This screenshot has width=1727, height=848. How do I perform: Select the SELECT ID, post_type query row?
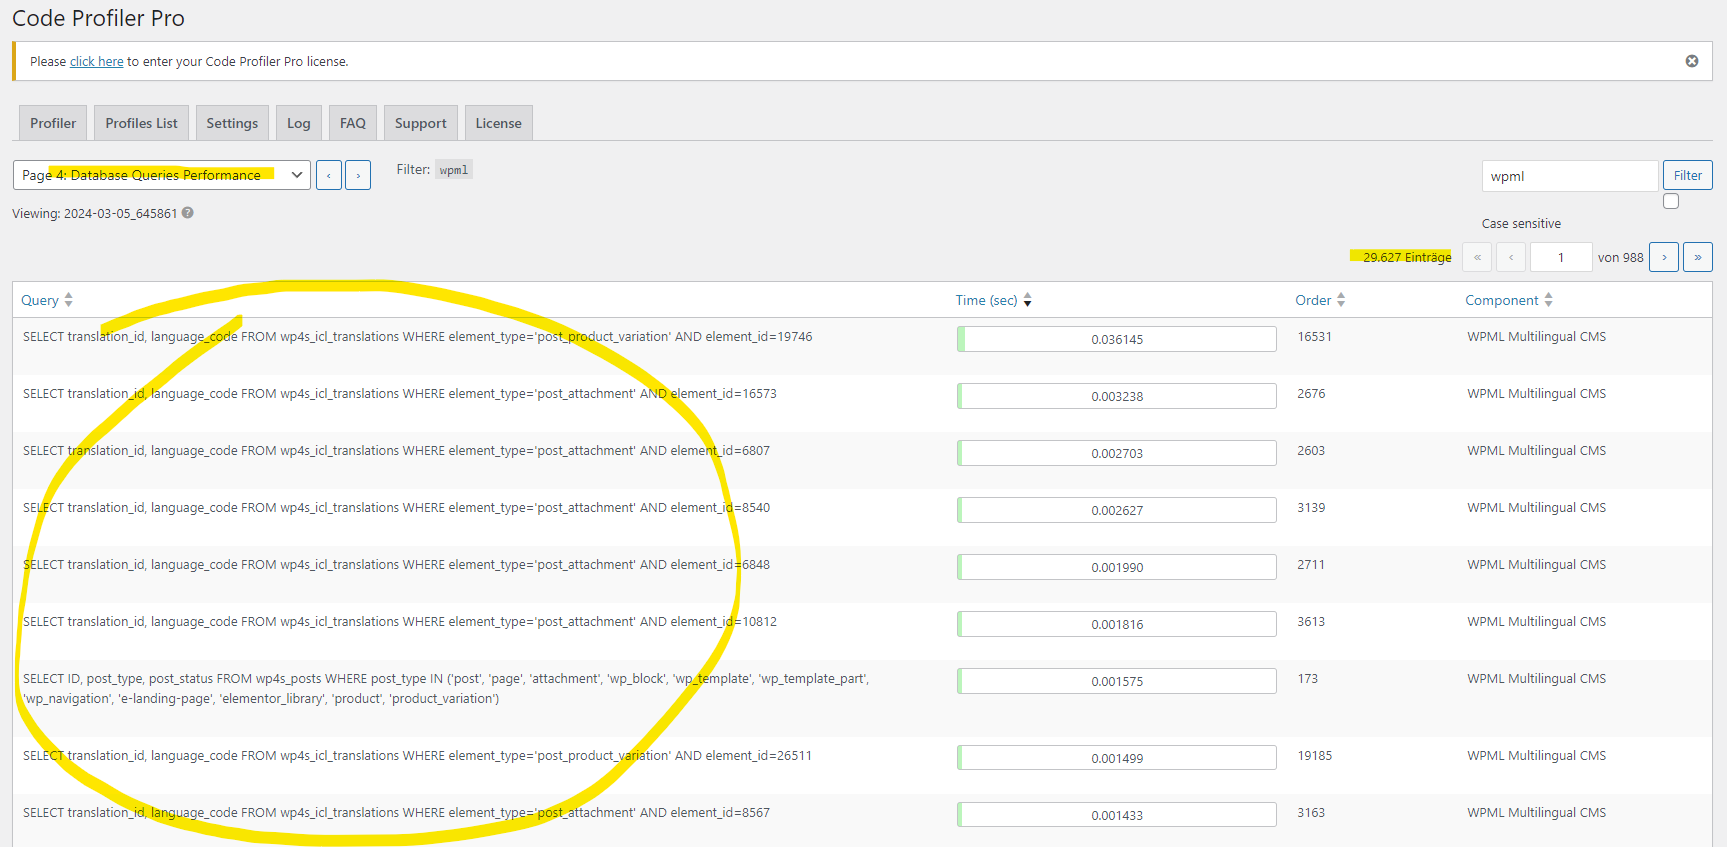446,689
